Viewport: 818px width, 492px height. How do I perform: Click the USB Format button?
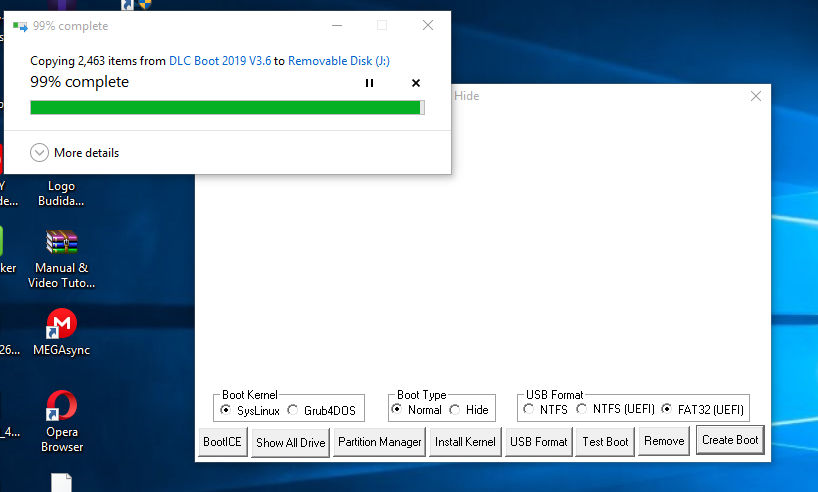(x=539, y=442)
